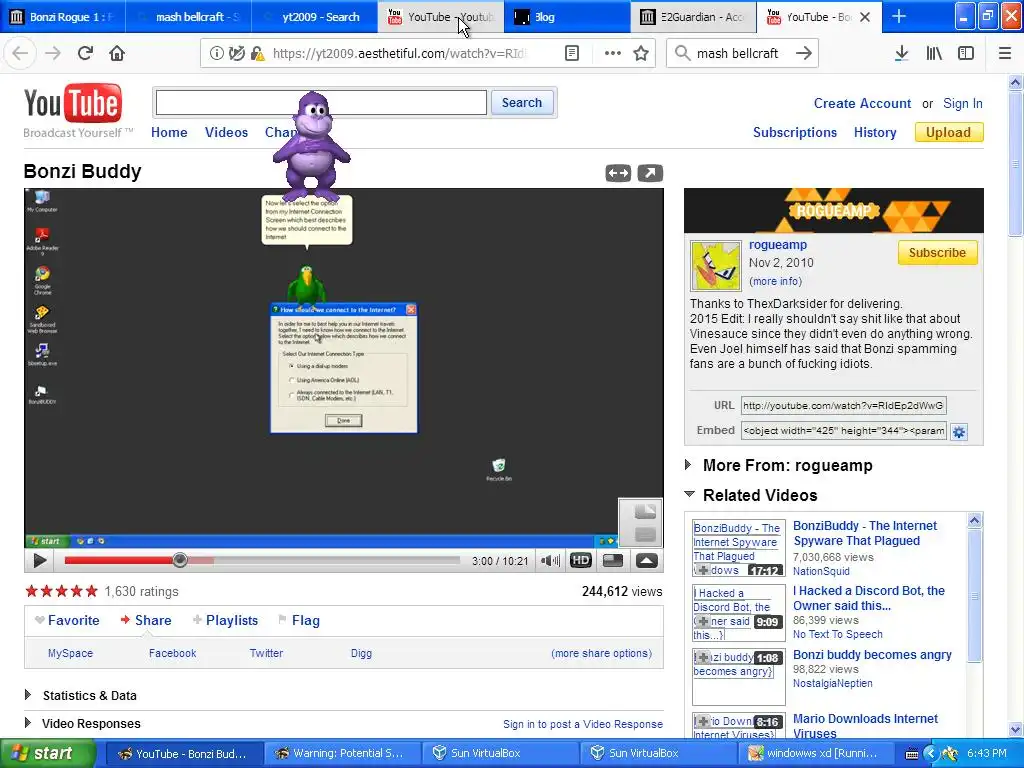
Task: Go to browser home icon
Action: [x=117, y=53]
